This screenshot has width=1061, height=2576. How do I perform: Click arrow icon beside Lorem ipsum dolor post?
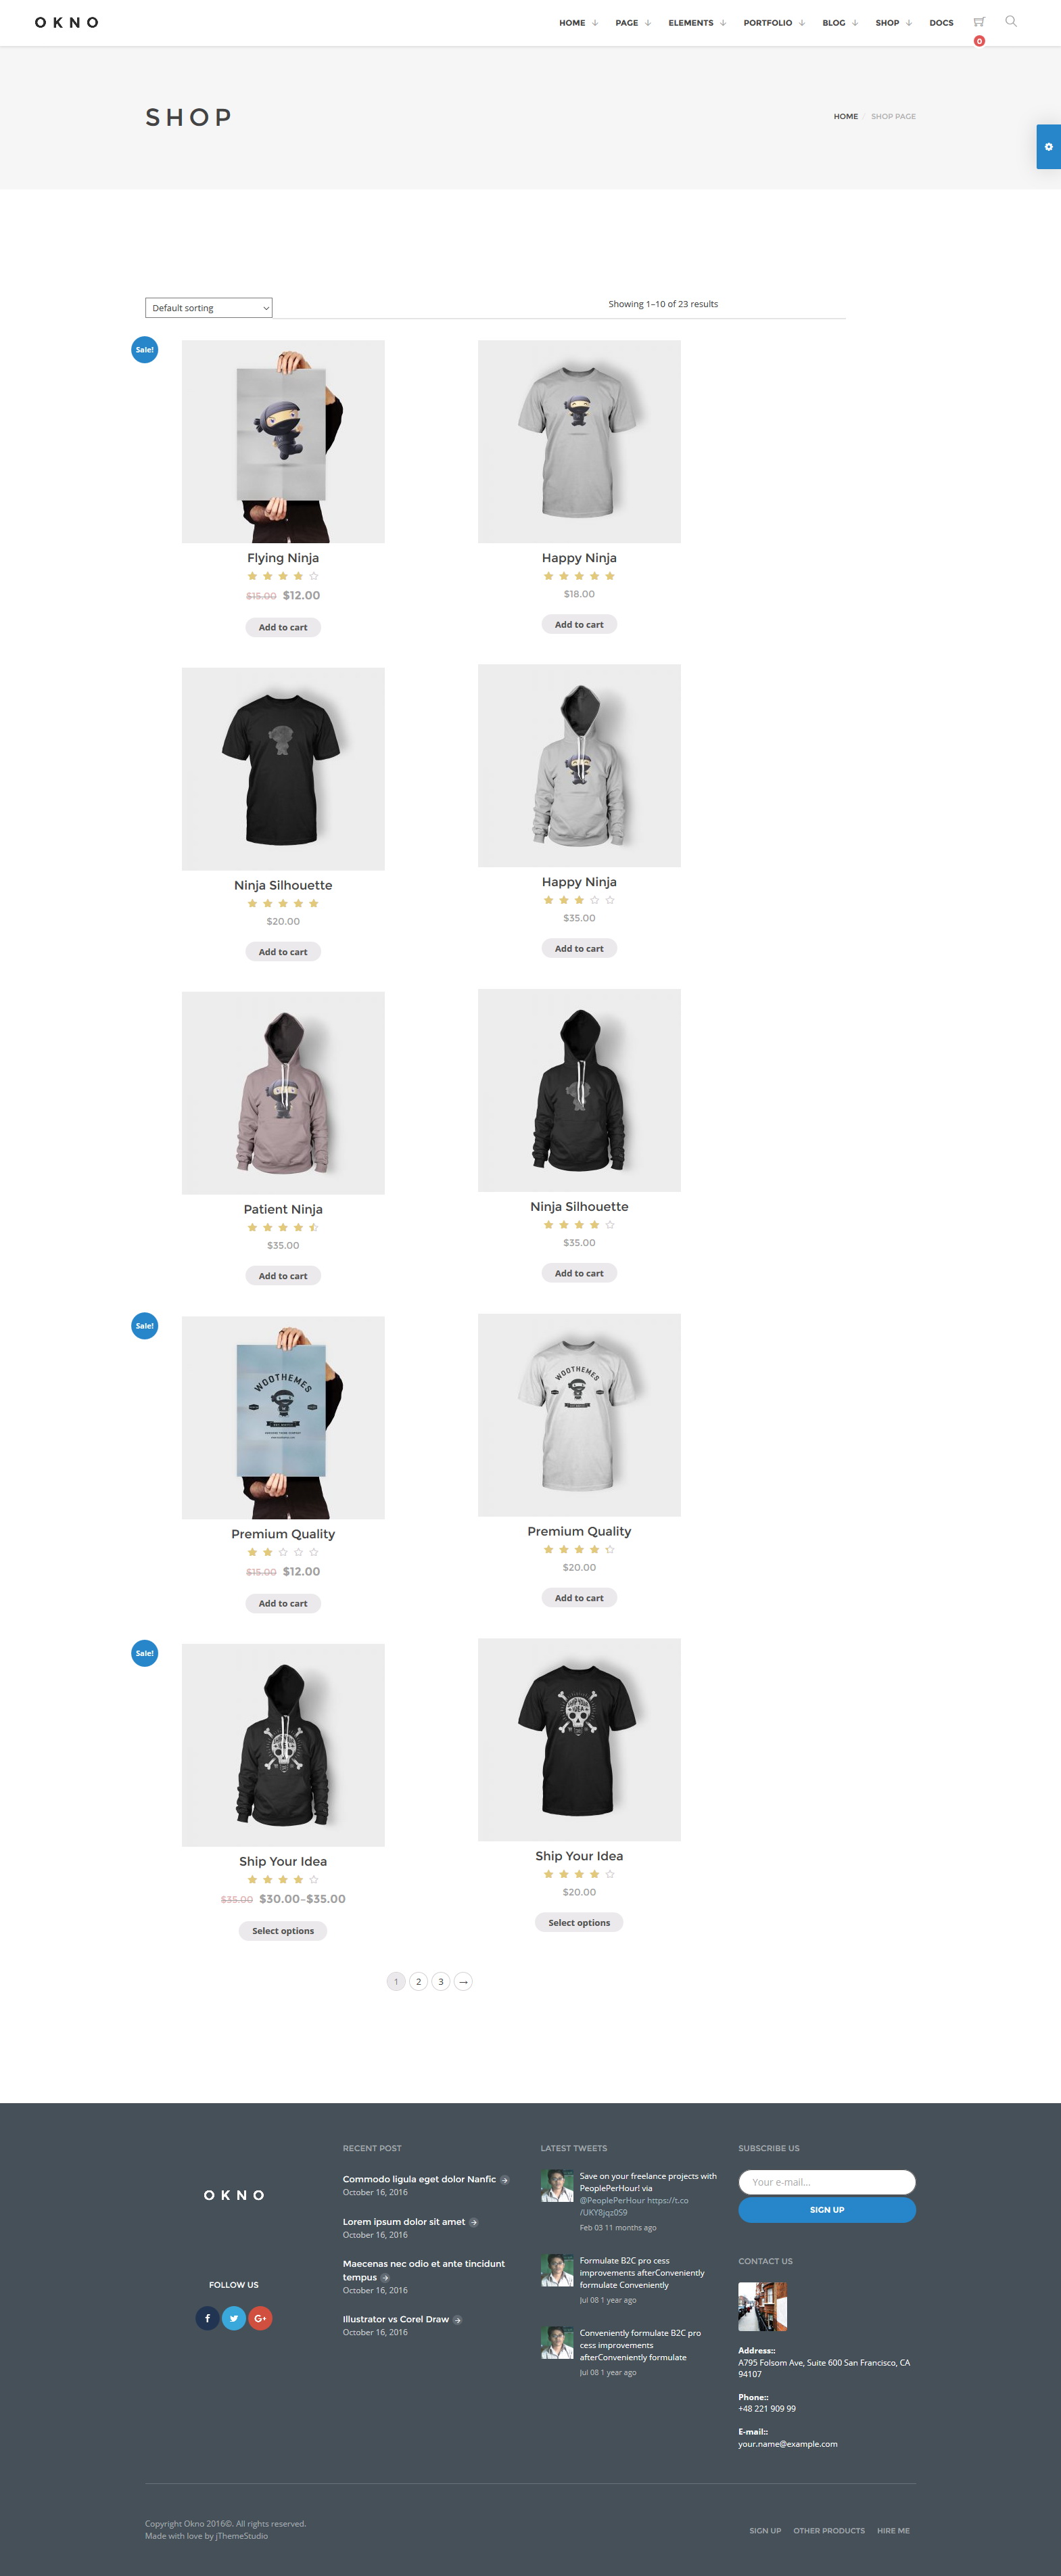(473, 2222)
